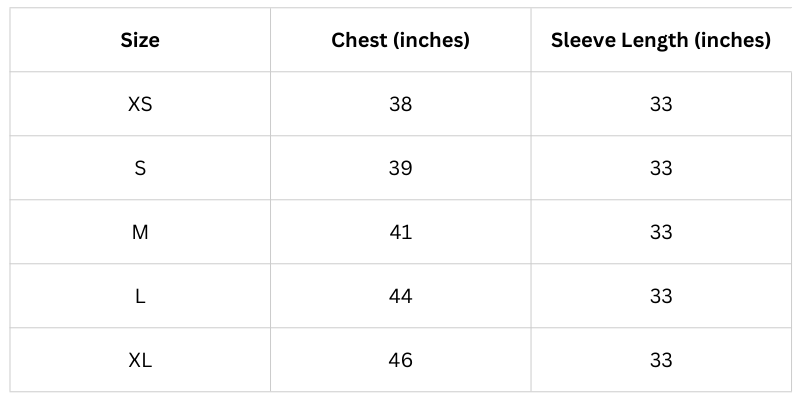This screenshot has width=800, height=400.
Task: Click sleeve length 33 in S row
Action: 661,168
